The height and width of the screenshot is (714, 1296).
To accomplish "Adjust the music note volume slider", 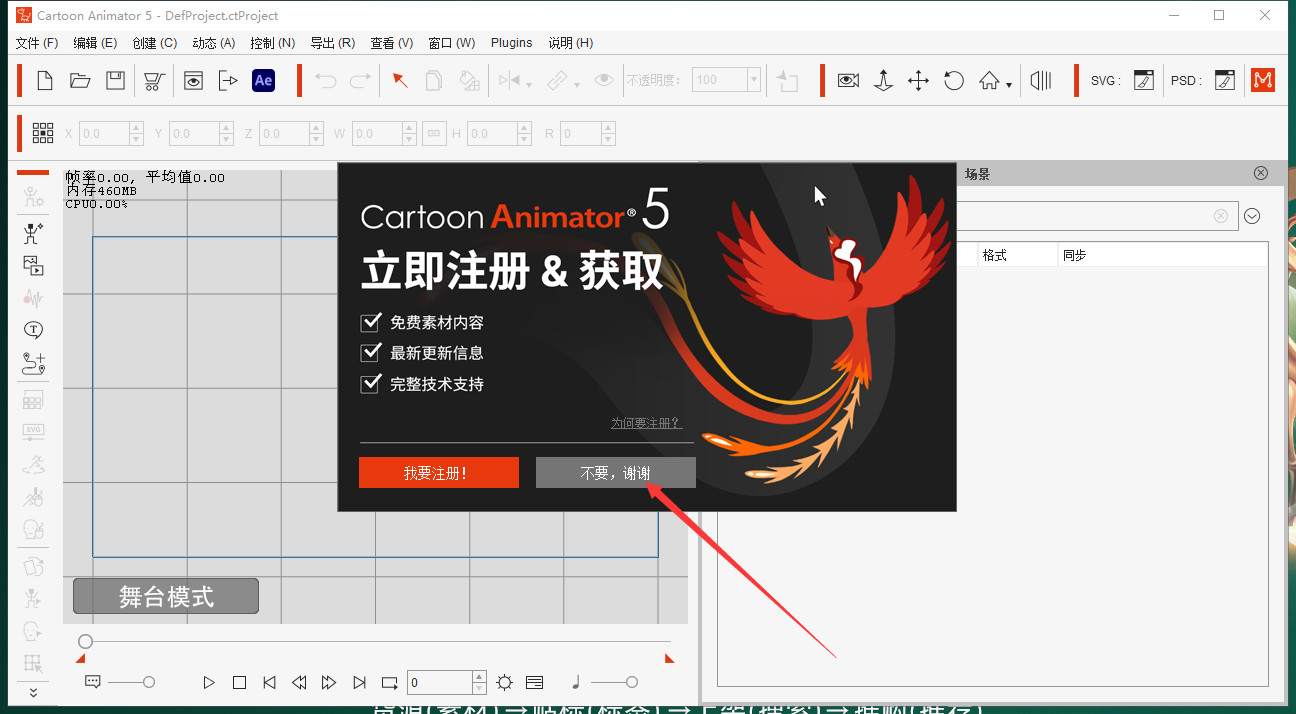I will (x=631, y=682).
